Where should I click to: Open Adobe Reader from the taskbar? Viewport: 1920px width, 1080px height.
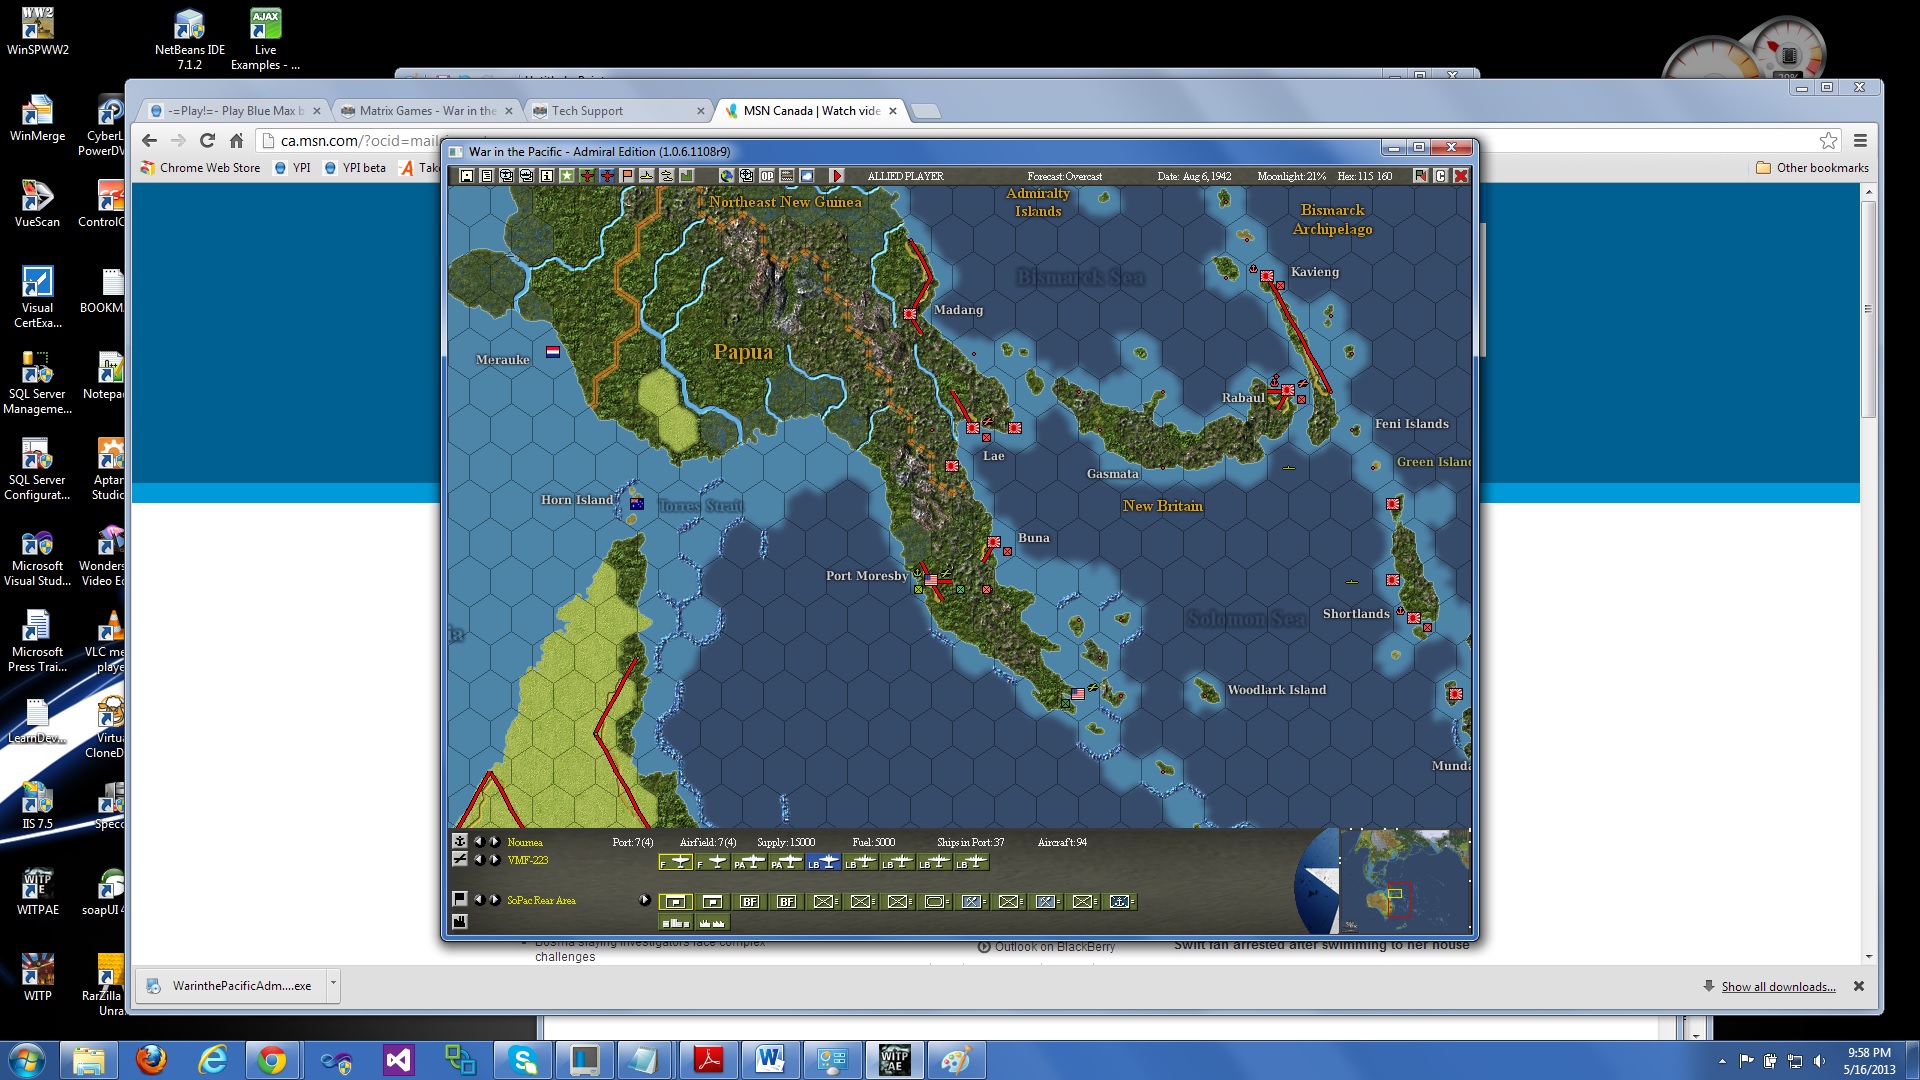pos(709,1060)
